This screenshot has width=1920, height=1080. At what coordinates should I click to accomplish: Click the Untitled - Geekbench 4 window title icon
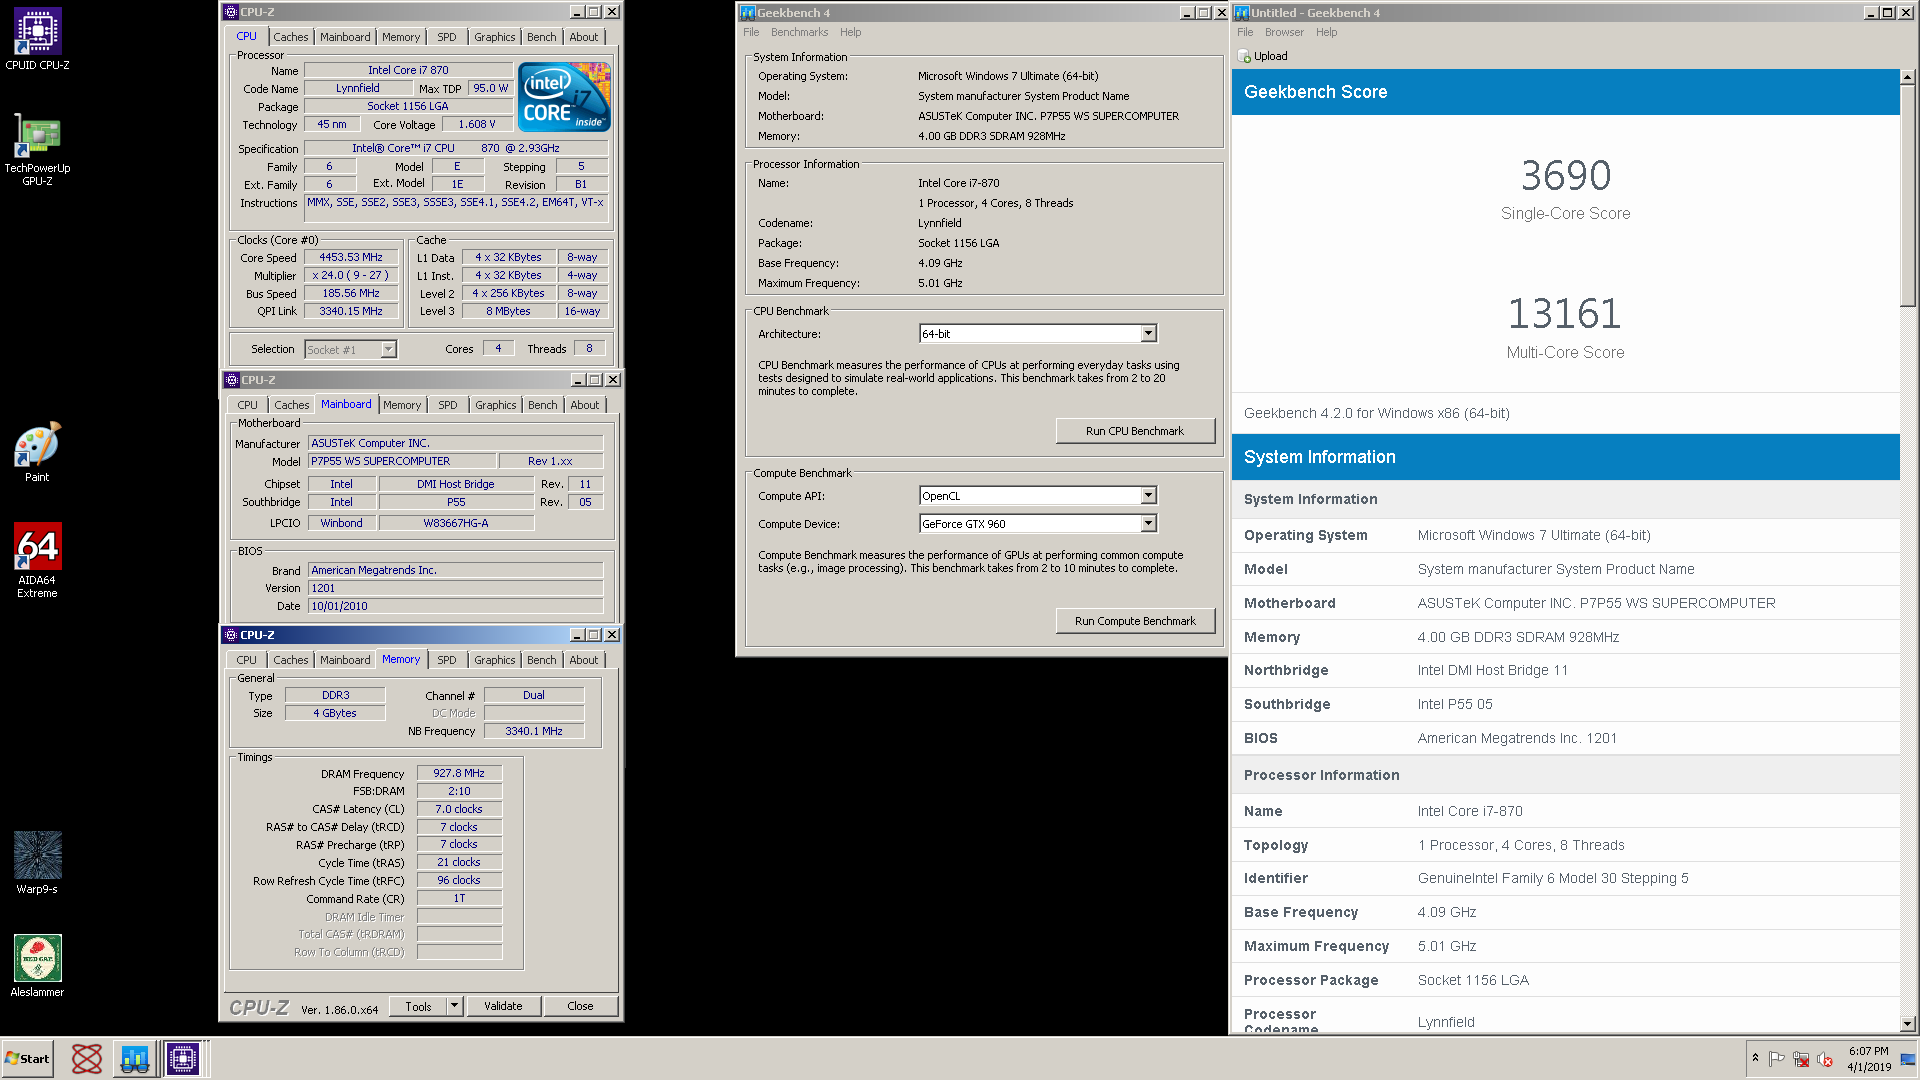(x=1242, y=13)
